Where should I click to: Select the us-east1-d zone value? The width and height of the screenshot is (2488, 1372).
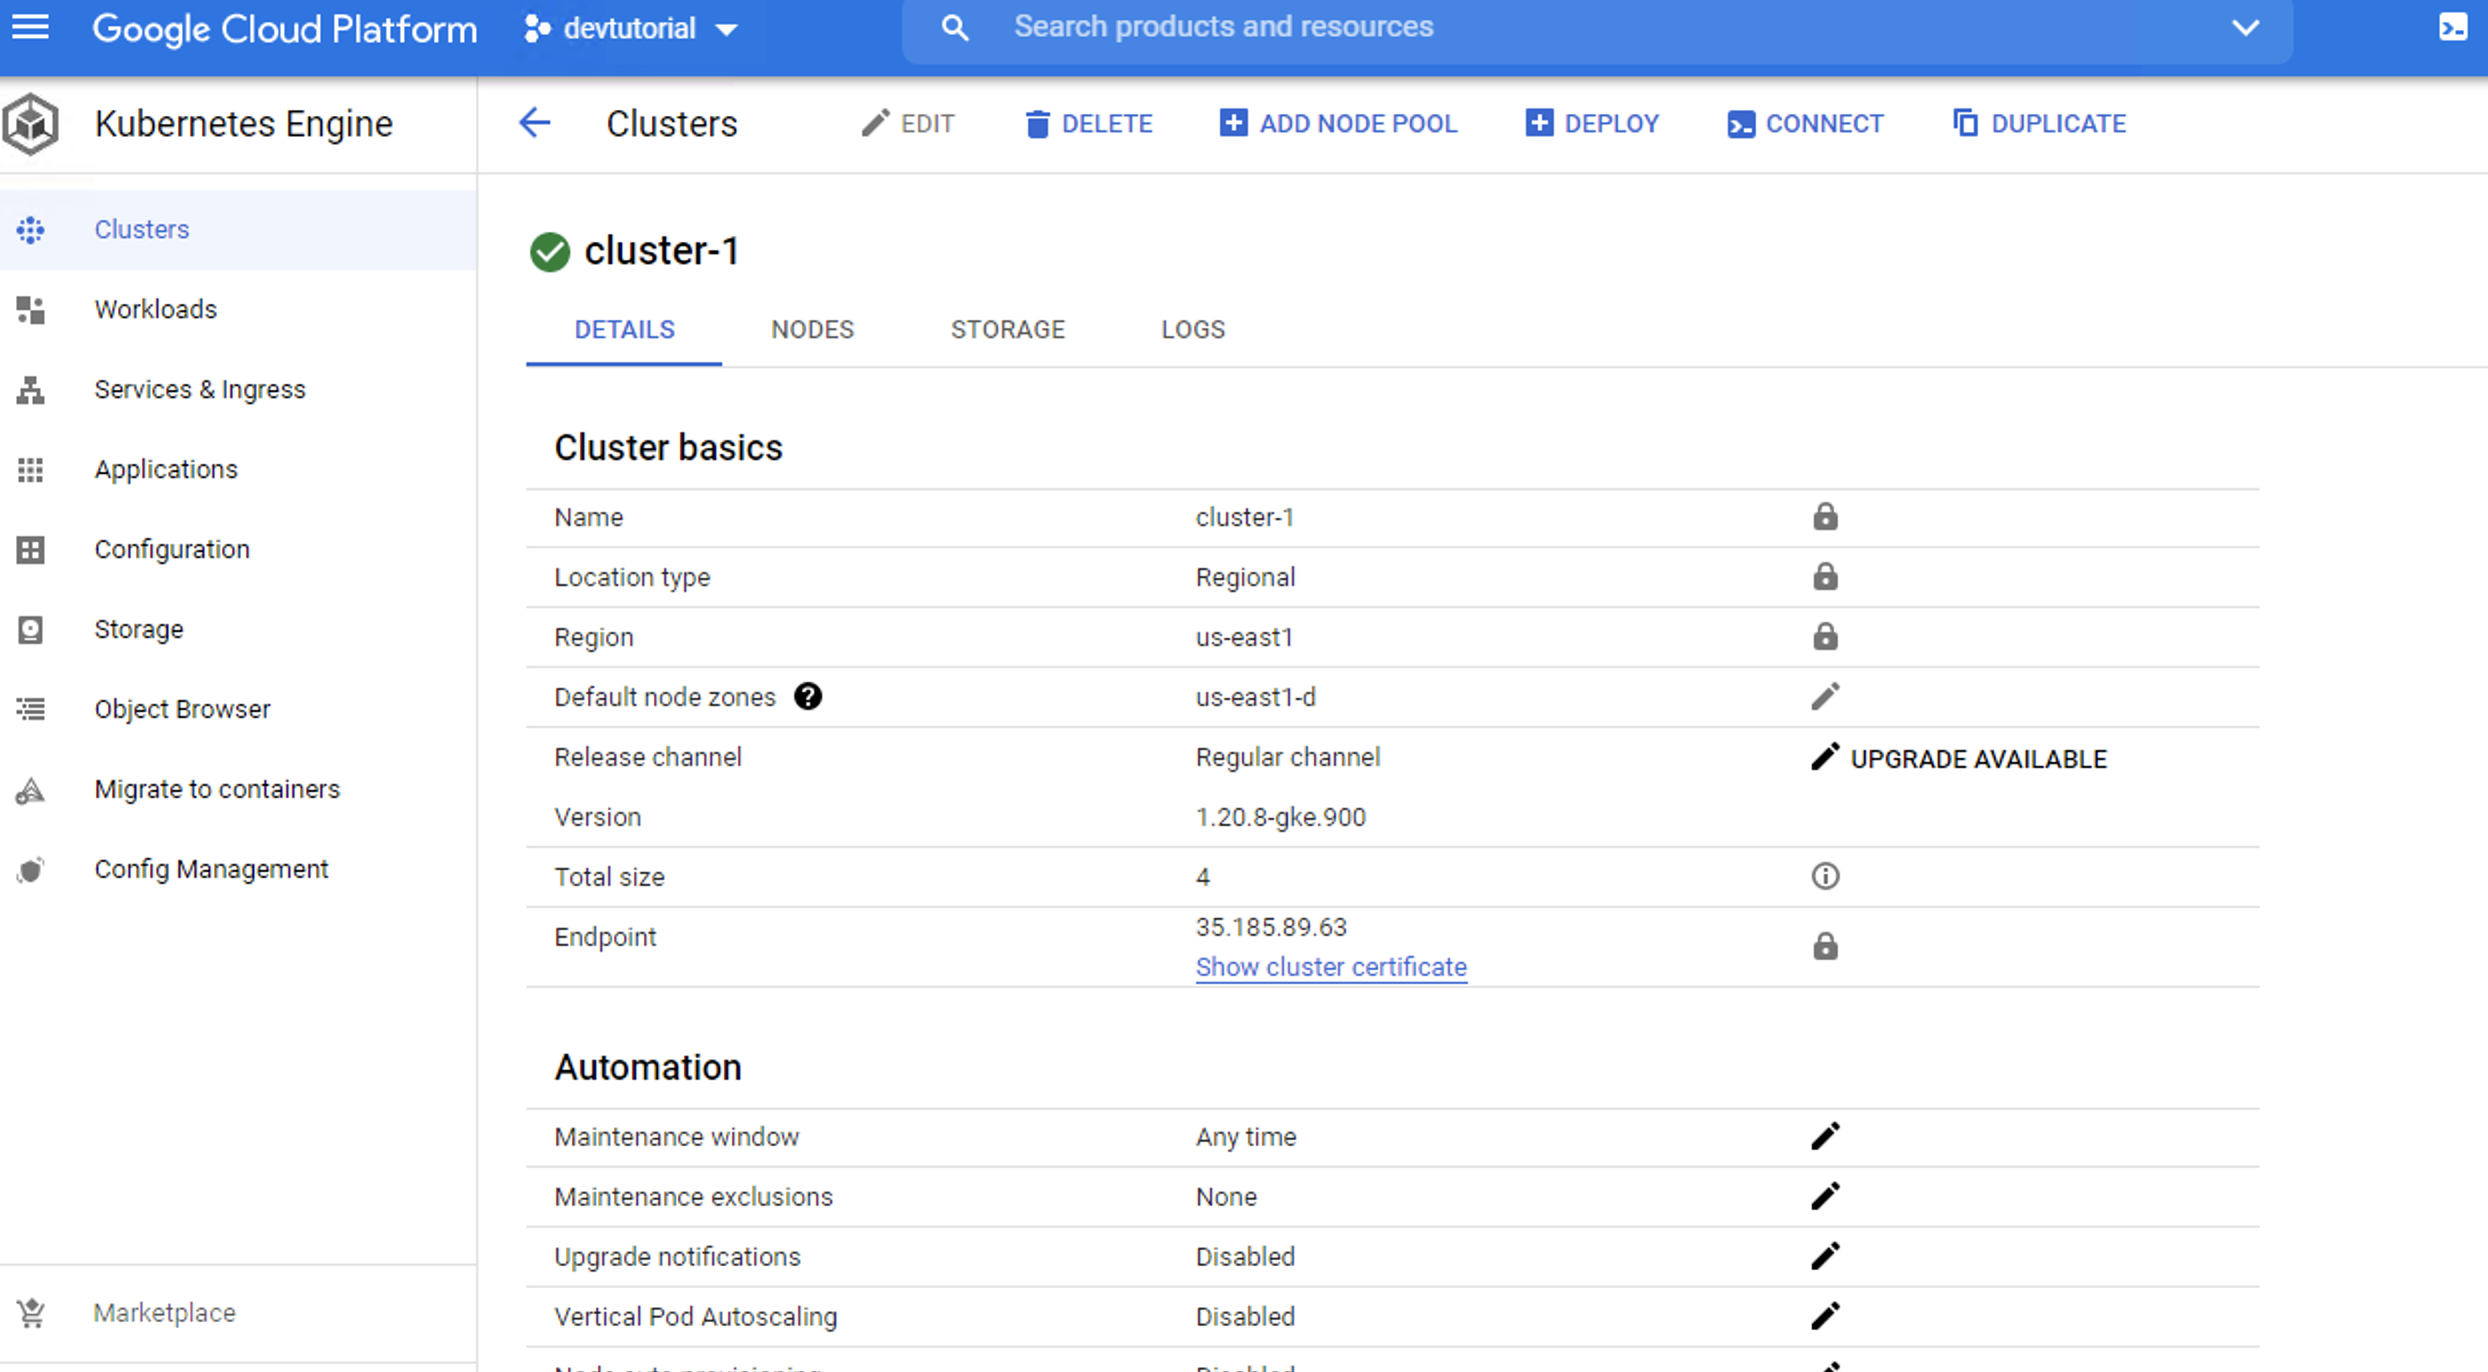click(1256, 697)
